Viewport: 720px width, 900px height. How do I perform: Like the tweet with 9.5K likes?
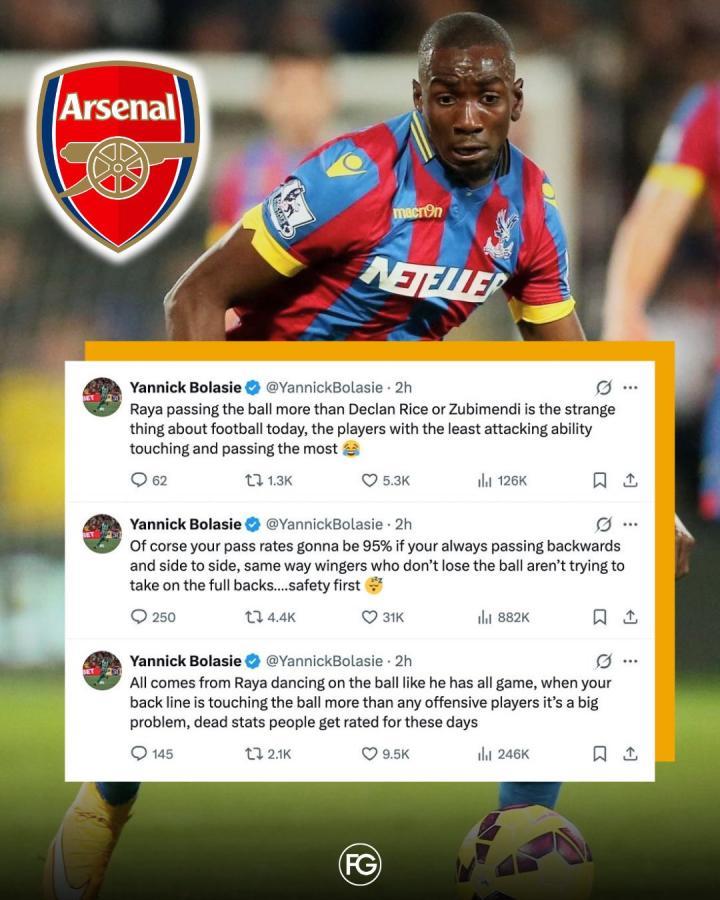click(x=385, y=754)
